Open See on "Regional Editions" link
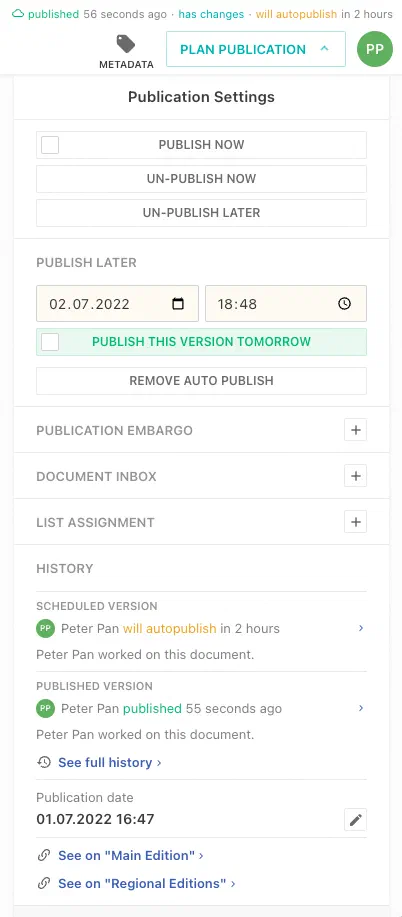This screenshot has height=917, width=402. coord(146,883)
